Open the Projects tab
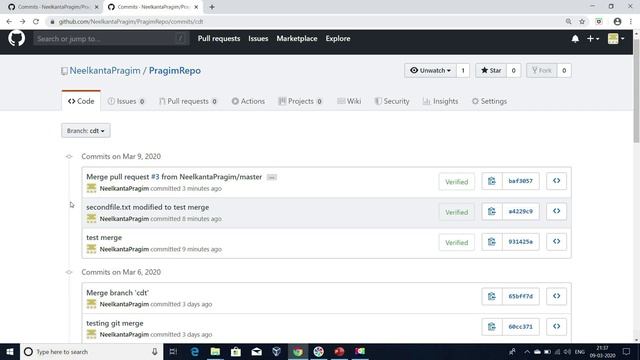640x360 pixels. 300,101
